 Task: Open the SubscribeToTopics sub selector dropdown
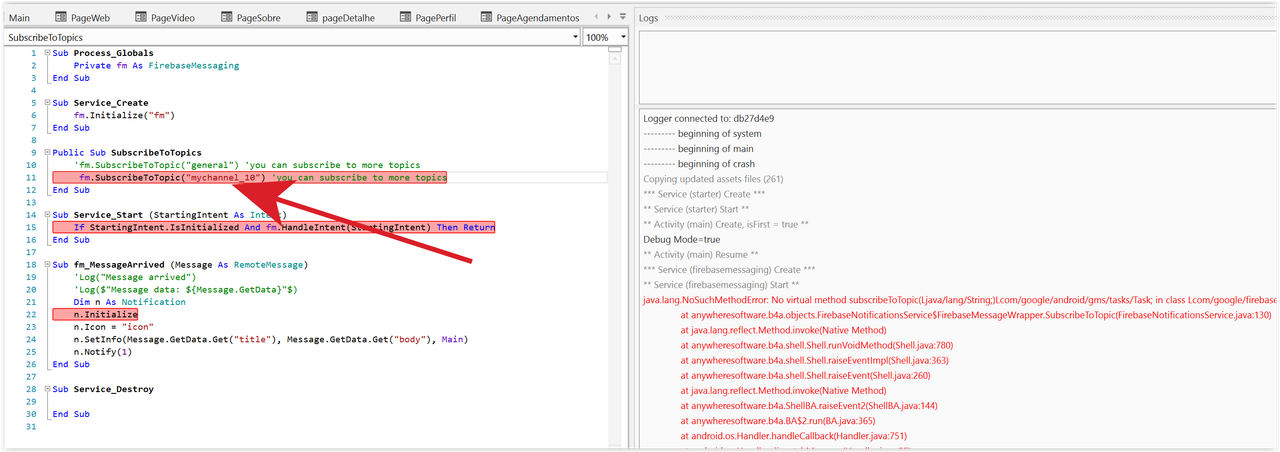click(x=573, y=37)
